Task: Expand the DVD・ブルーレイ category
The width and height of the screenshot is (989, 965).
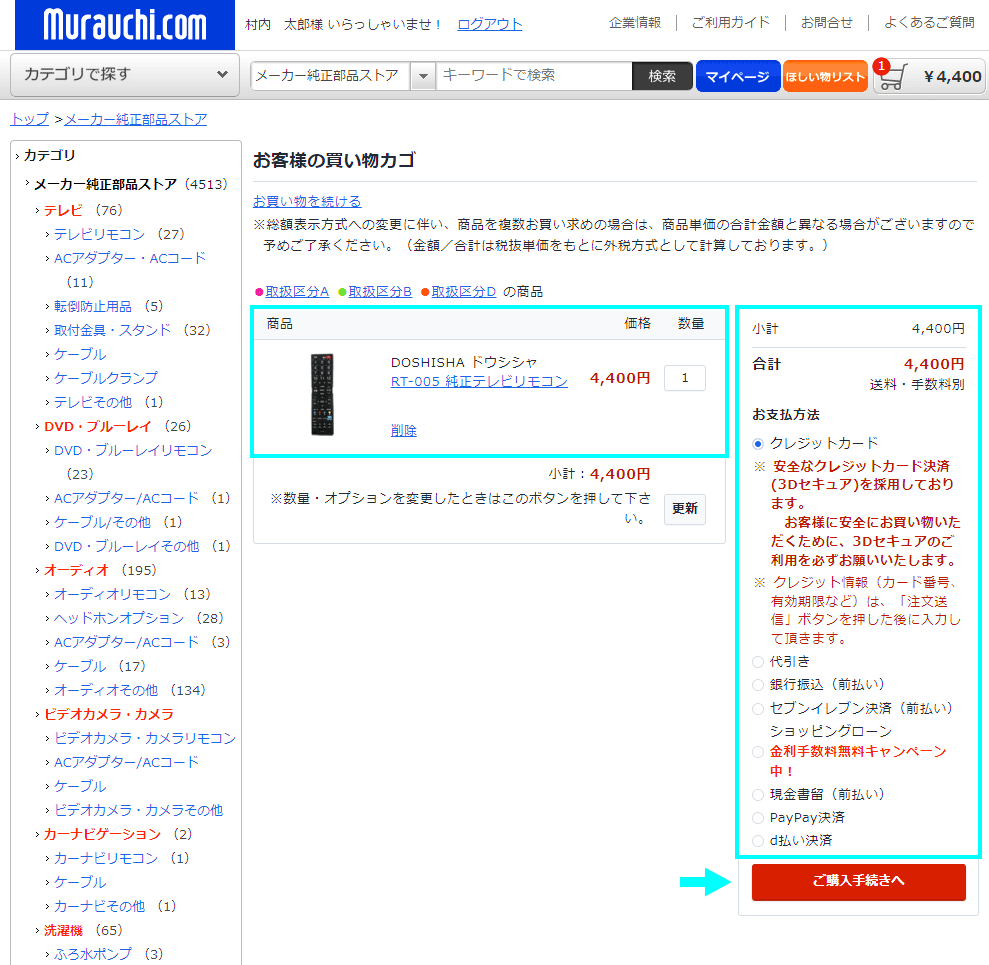Action: pyautogui.click(x=98, y=426)
